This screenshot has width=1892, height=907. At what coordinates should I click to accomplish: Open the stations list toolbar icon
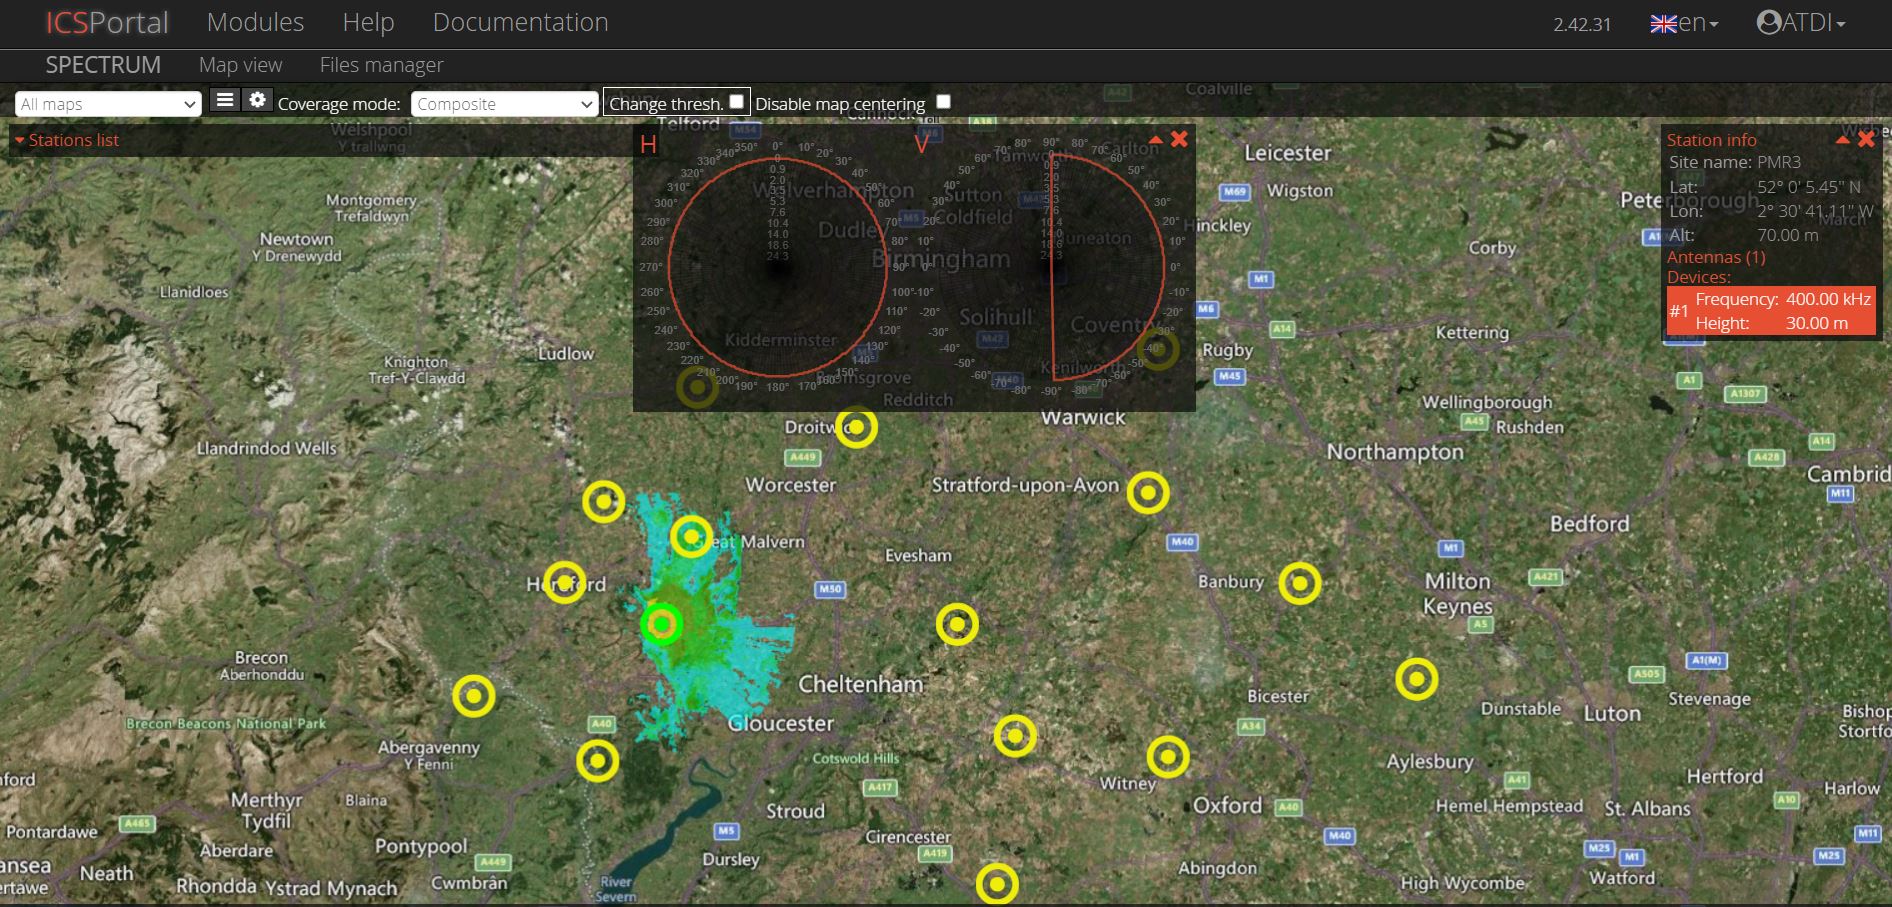(x=225, y=100)
